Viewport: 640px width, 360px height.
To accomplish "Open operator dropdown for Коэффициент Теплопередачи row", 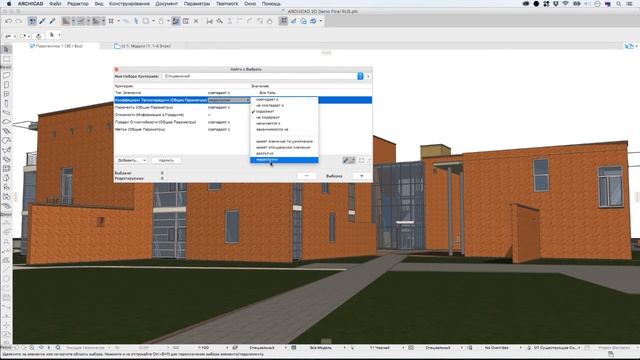I will 229,100.
